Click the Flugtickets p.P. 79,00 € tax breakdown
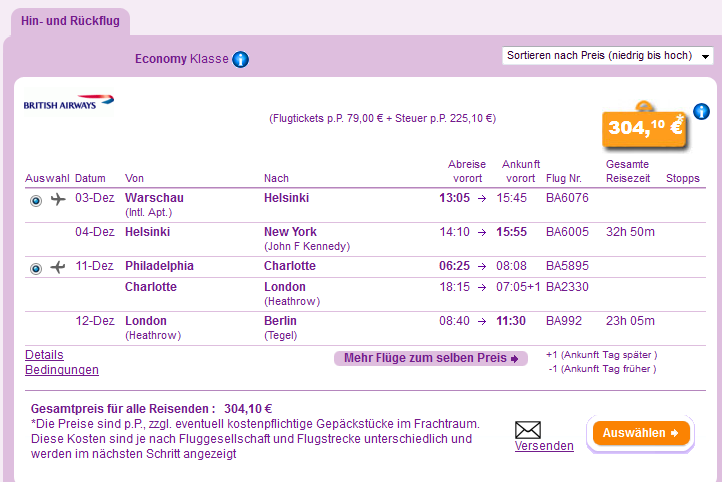The image size is (722, 482). (383, 118)
